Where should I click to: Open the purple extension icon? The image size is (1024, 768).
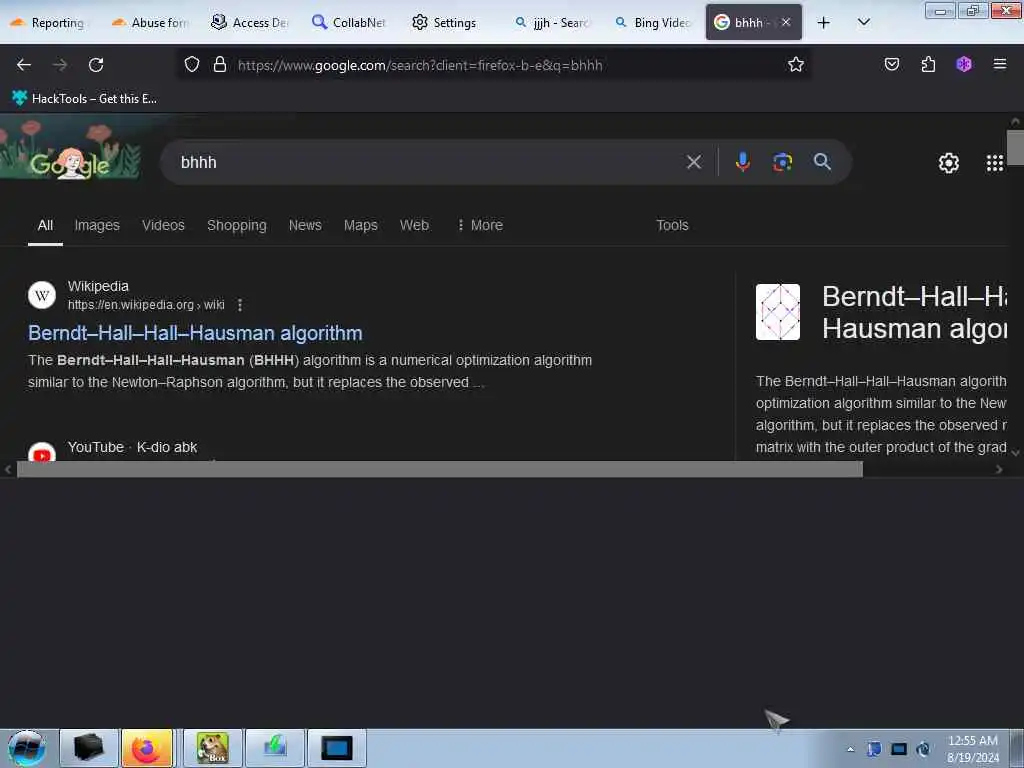tap(964, 65)
